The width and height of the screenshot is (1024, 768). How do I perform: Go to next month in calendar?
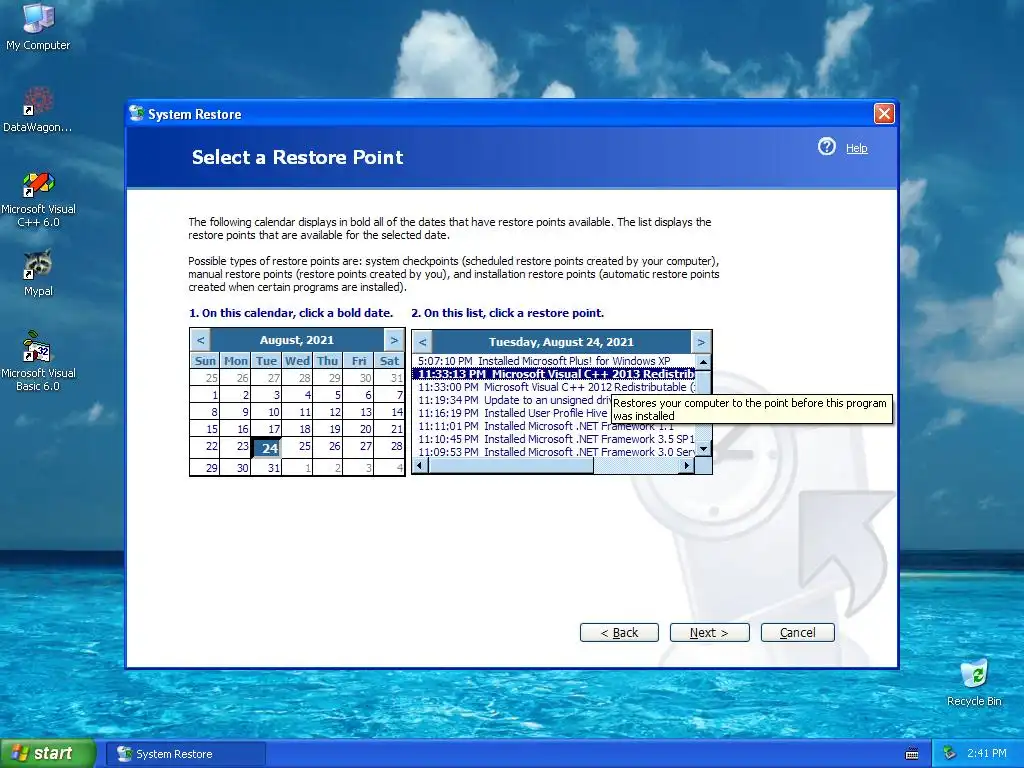394,340
